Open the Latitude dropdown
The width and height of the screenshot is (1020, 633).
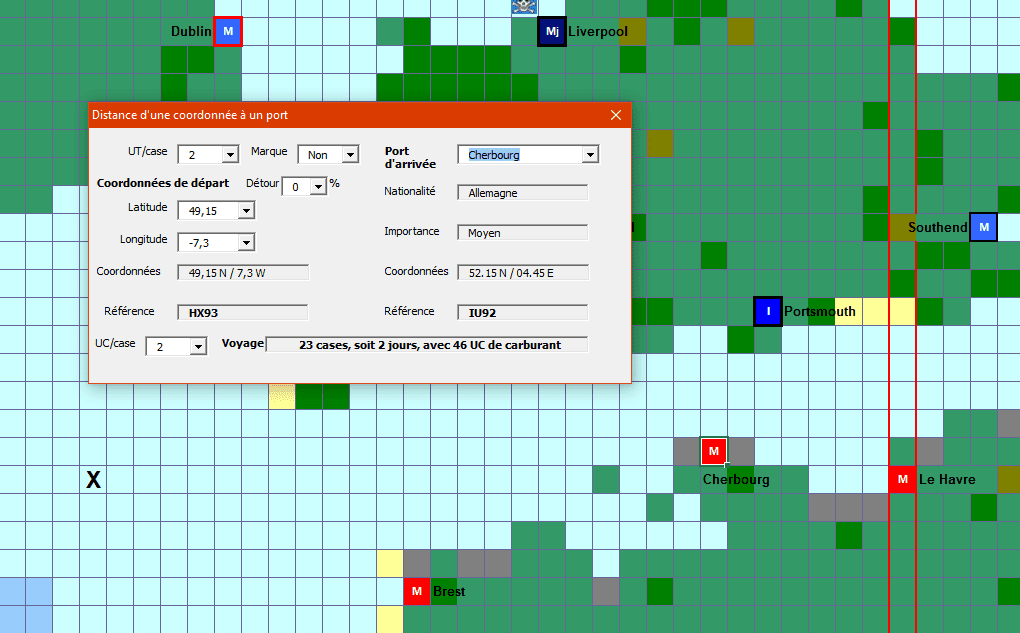[246, 211]
